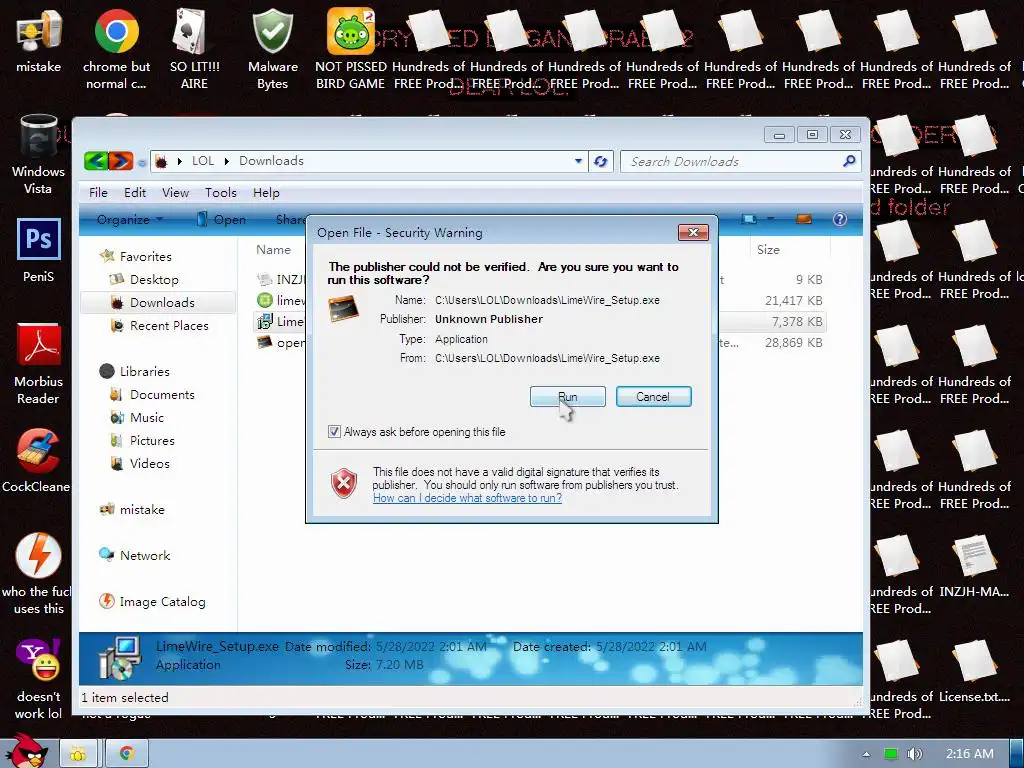Click the Search Downloads field
The width and height of the screenshot is (1024, 768).
(x=741, y=161)
